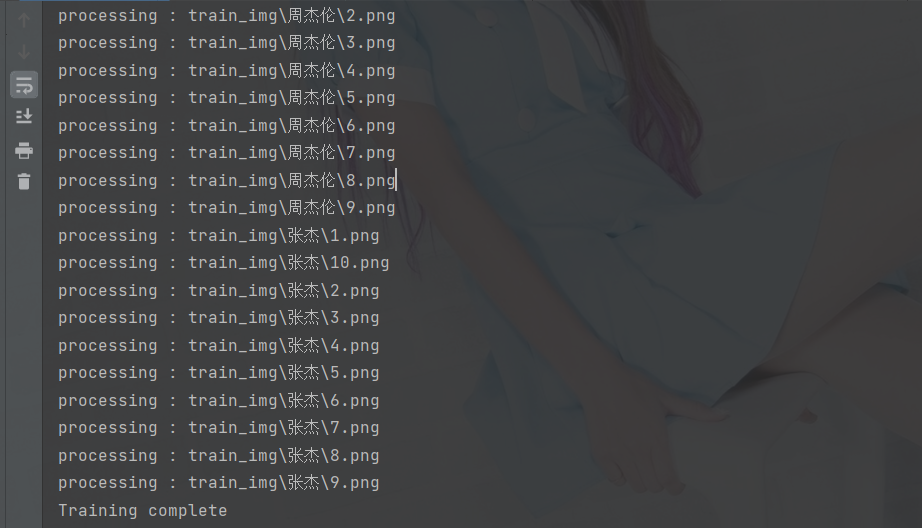Click the line for 张杰\1.png

tap(219, 236)
